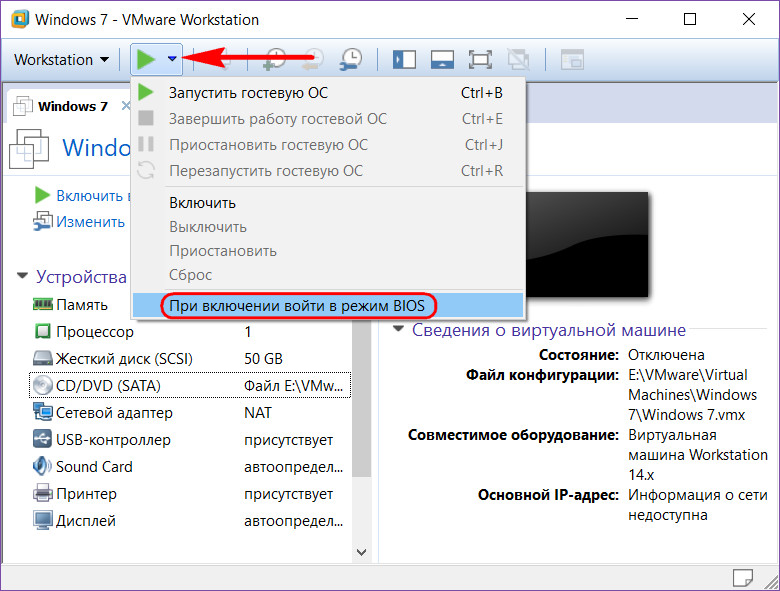The width and height of the screenshot is (780, 591).
Task: Click the large VM icon beside title
Action: coord(29,148)
